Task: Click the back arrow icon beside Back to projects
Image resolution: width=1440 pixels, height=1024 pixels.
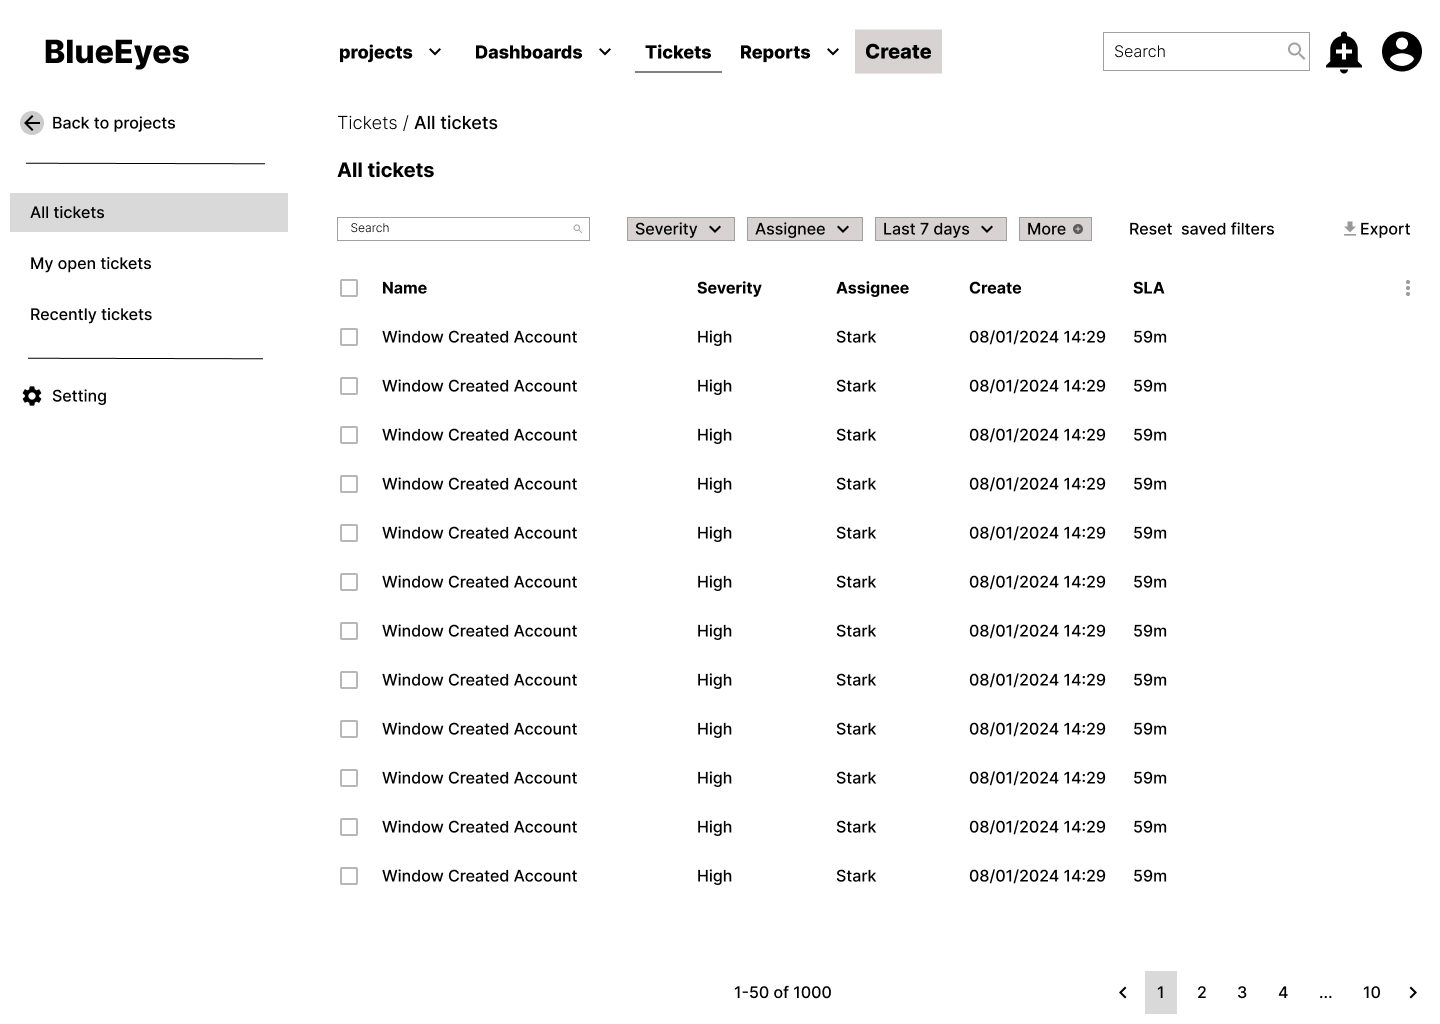Action: tap(32, 123)
